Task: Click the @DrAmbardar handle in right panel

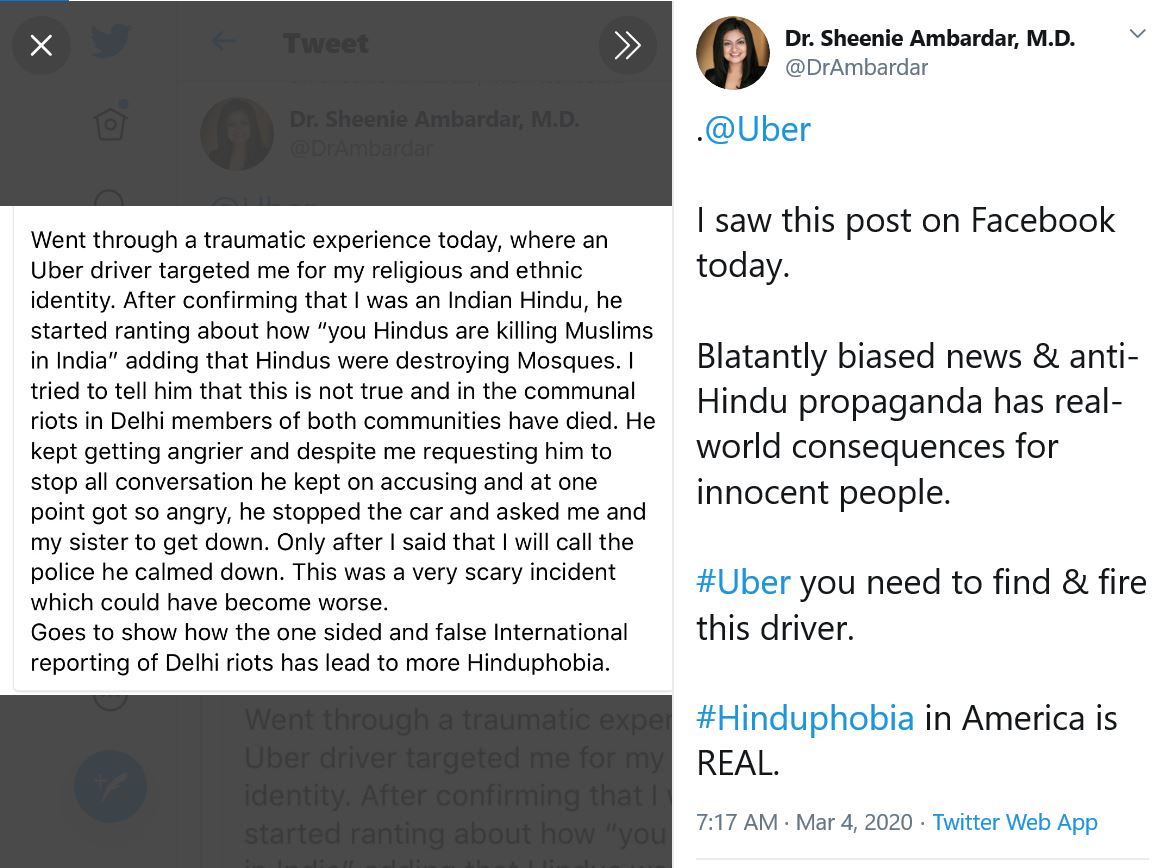Action: coord(856,67)
